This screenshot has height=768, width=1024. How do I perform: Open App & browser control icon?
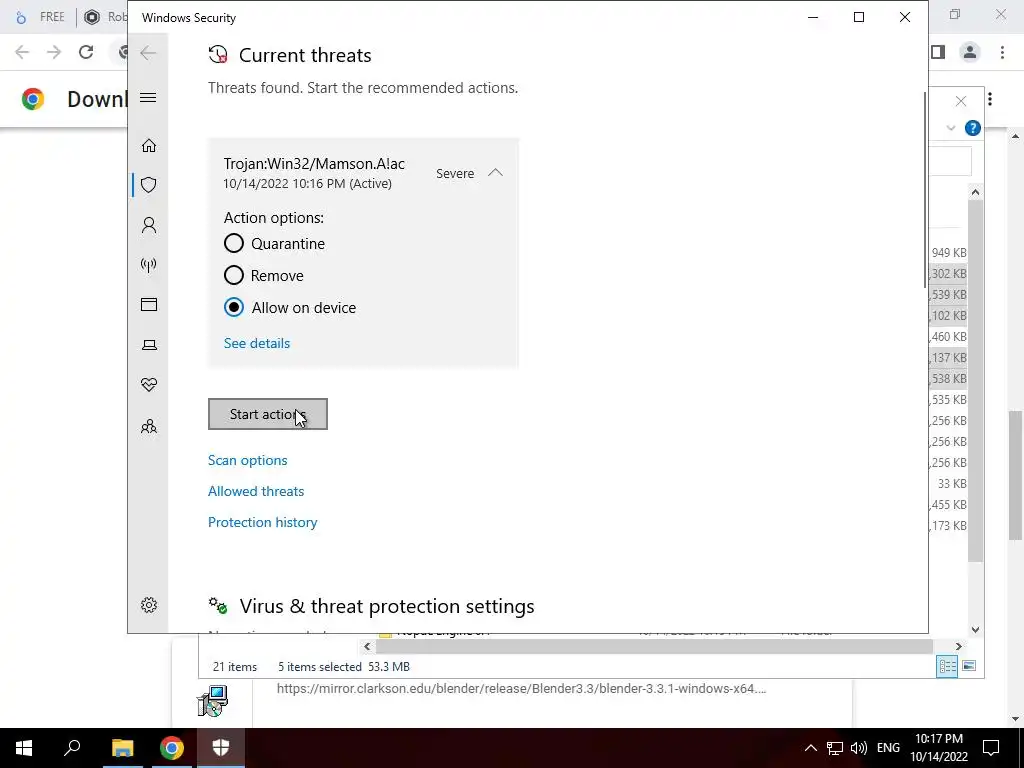[149, 304]
